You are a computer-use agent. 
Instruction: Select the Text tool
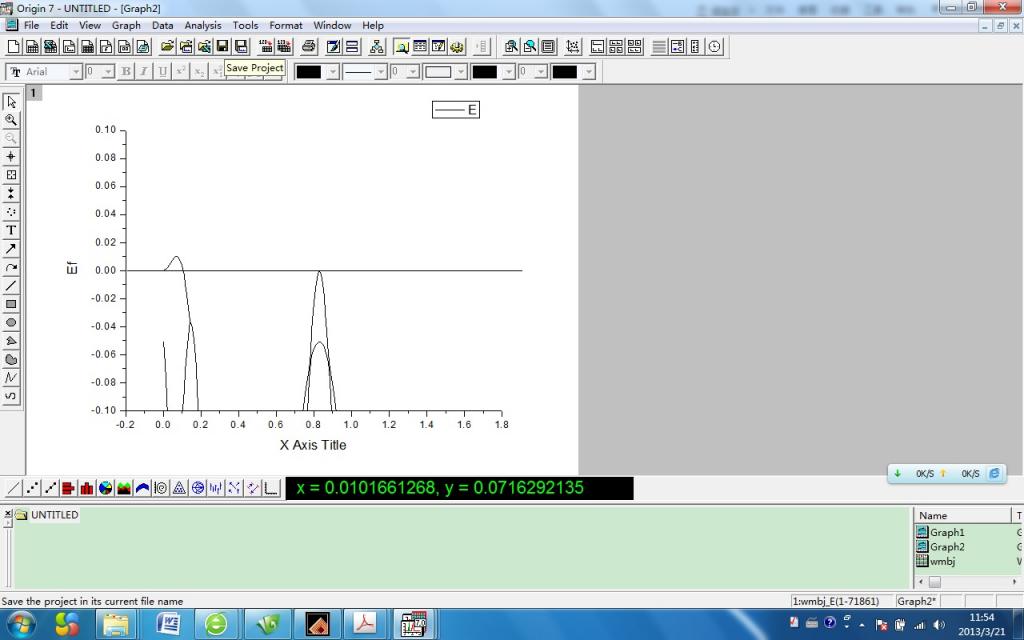point(11,231)
